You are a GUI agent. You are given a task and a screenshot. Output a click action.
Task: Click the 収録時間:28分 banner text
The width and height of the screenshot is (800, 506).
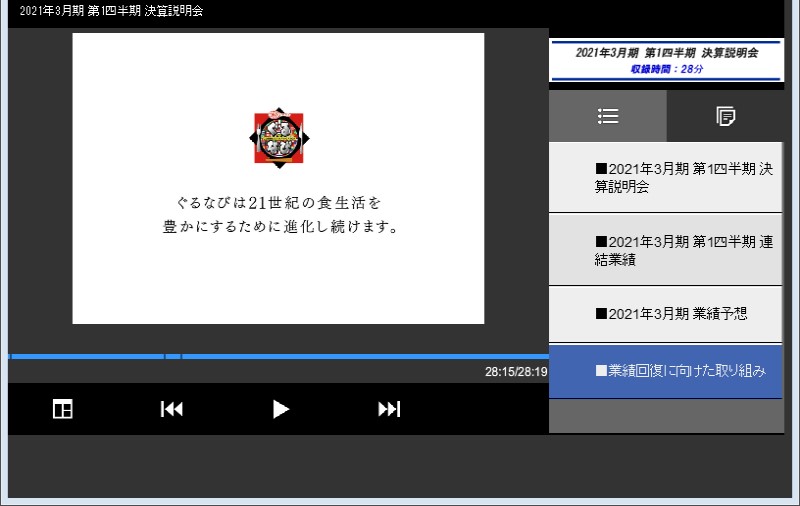(x=666, y=69)
